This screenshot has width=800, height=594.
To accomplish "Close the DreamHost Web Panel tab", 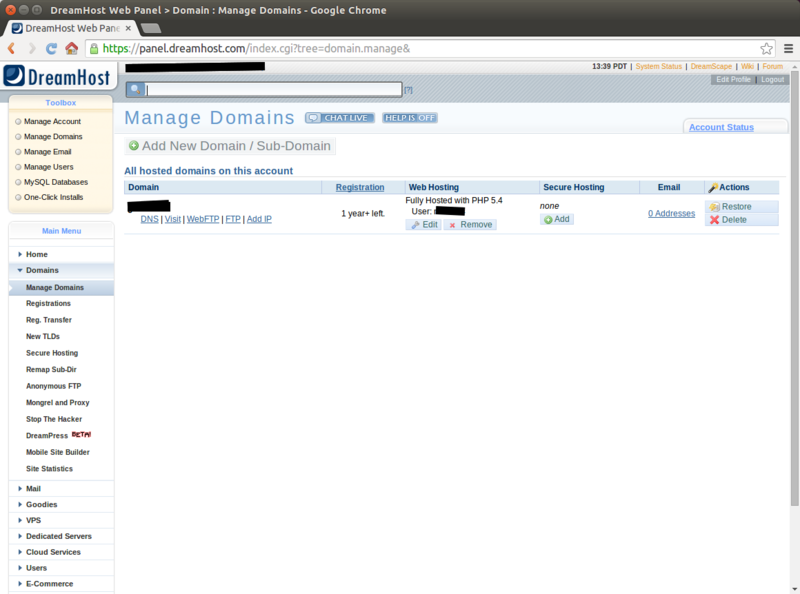I will [x=128, y=28].
